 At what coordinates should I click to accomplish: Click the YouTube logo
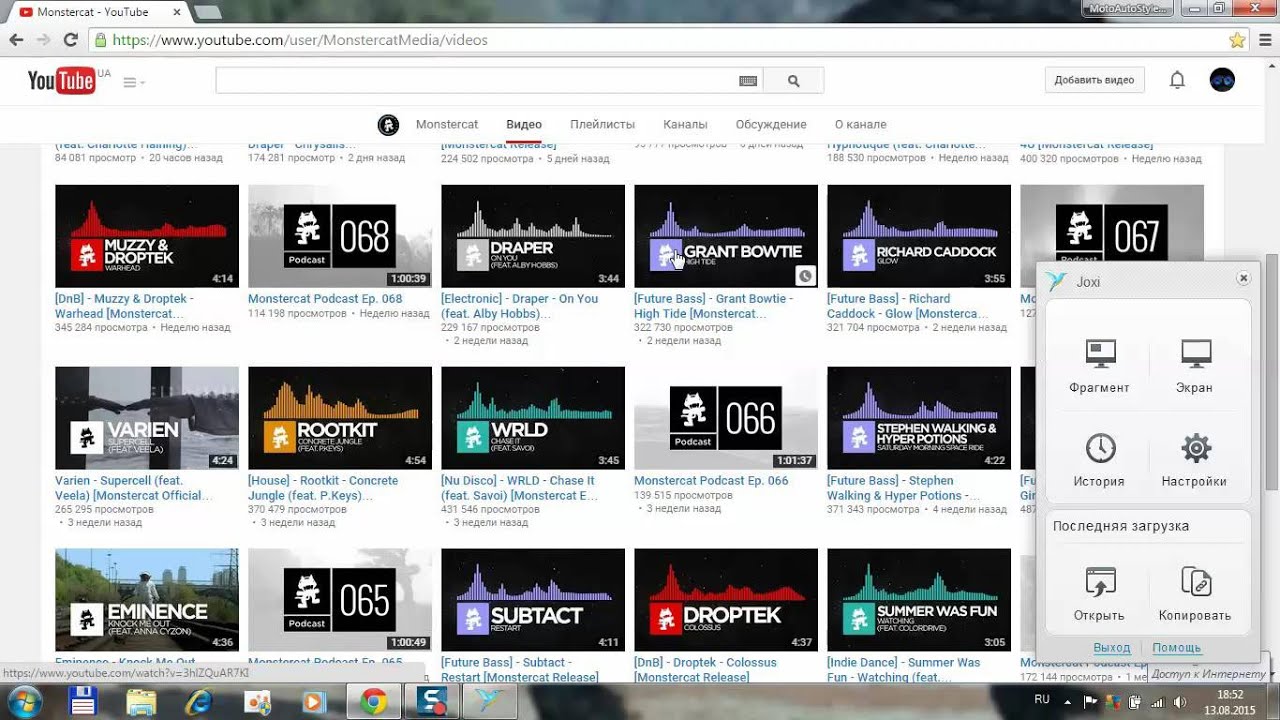pyautogui.click(x=61, y=81)
